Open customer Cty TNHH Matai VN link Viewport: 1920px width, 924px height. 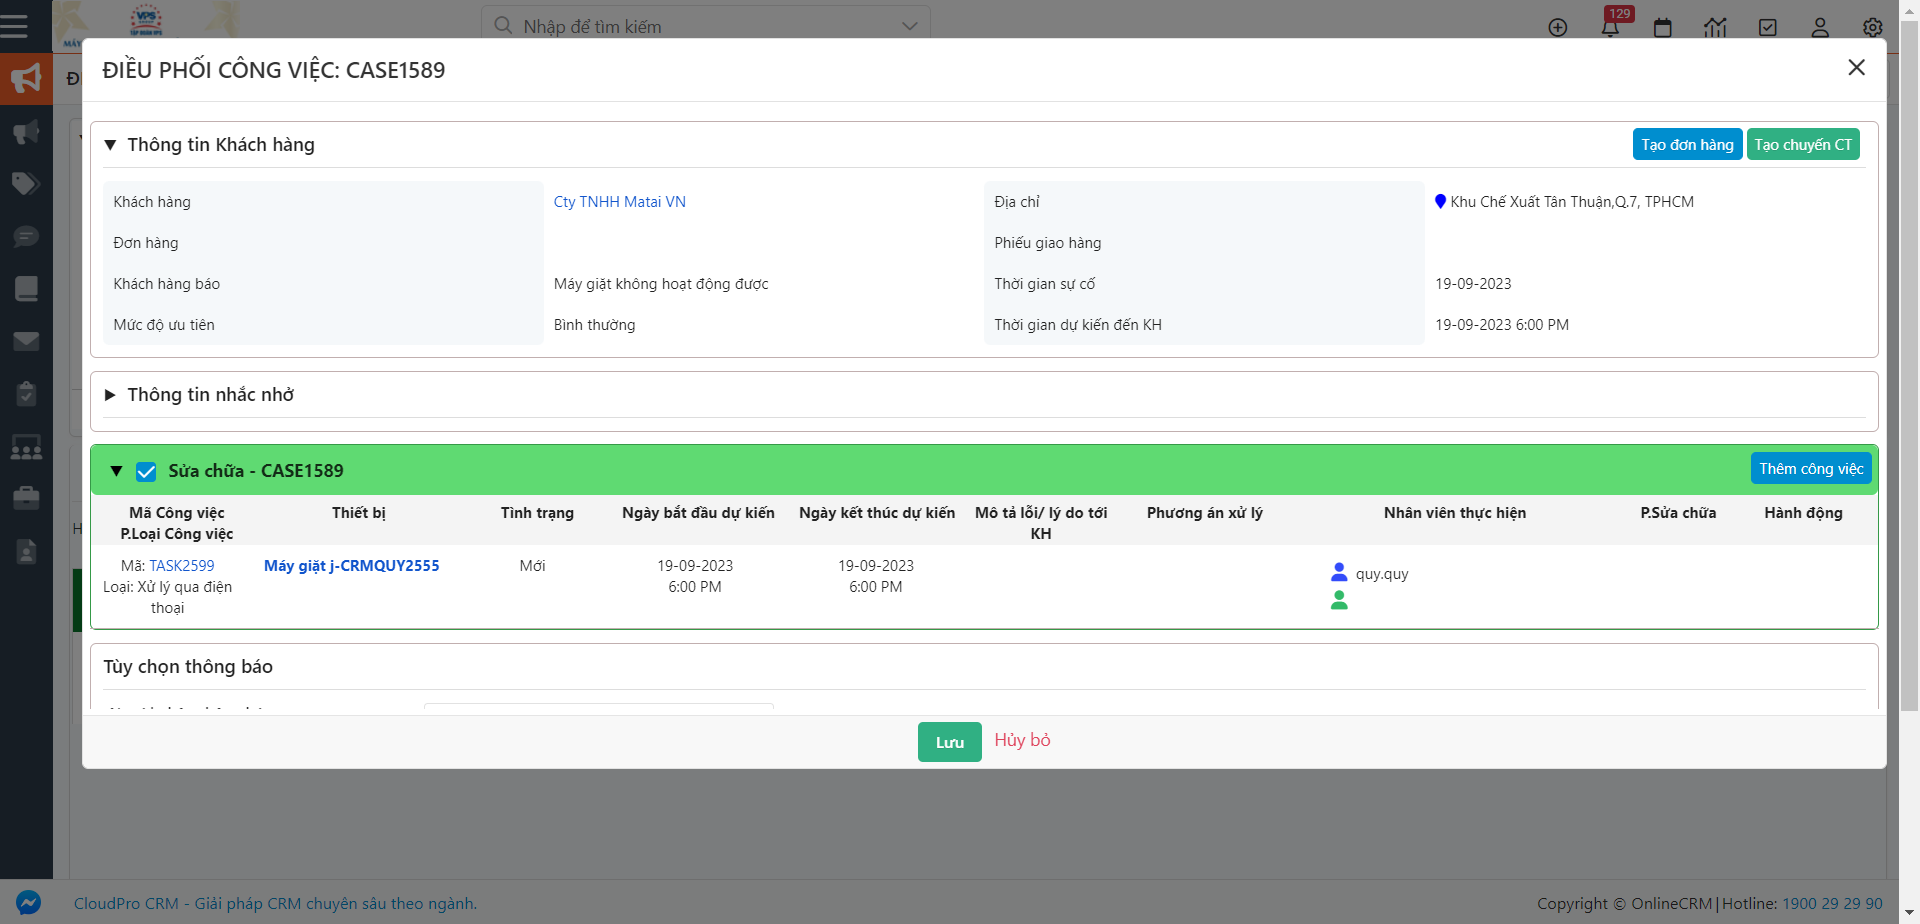click(620, 202)
